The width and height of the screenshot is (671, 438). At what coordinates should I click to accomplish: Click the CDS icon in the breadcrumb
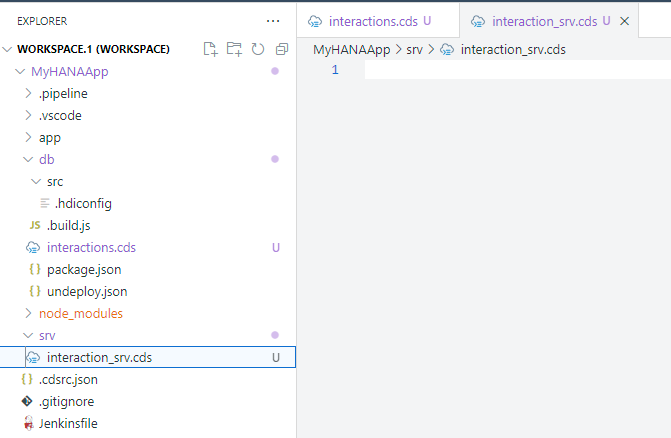point(447,50)
